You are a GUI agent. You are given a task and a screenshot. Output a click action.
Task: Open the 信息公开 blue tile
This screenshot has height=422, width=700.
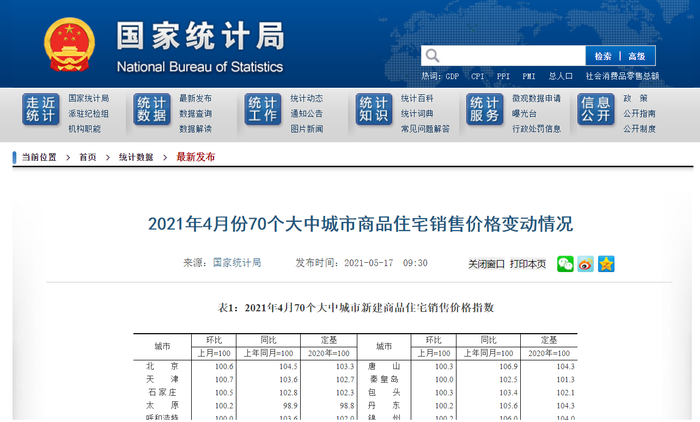click(x=596, y=109)
